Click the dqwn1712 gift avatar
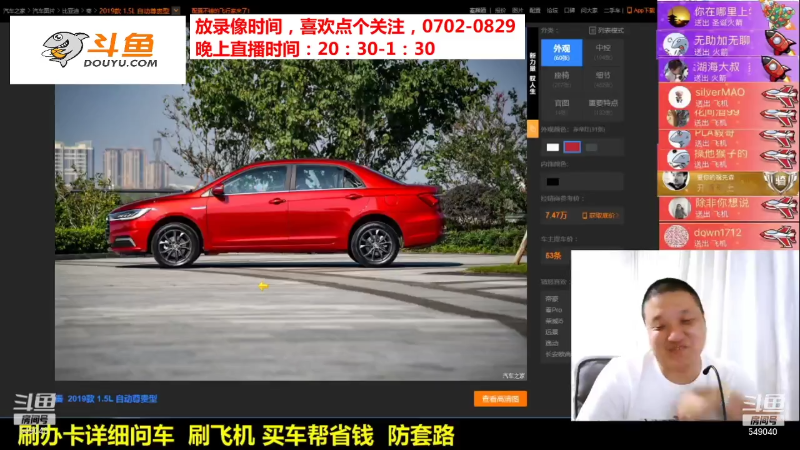The height and width of the screenshot is (450, 800). pos(677,236)
